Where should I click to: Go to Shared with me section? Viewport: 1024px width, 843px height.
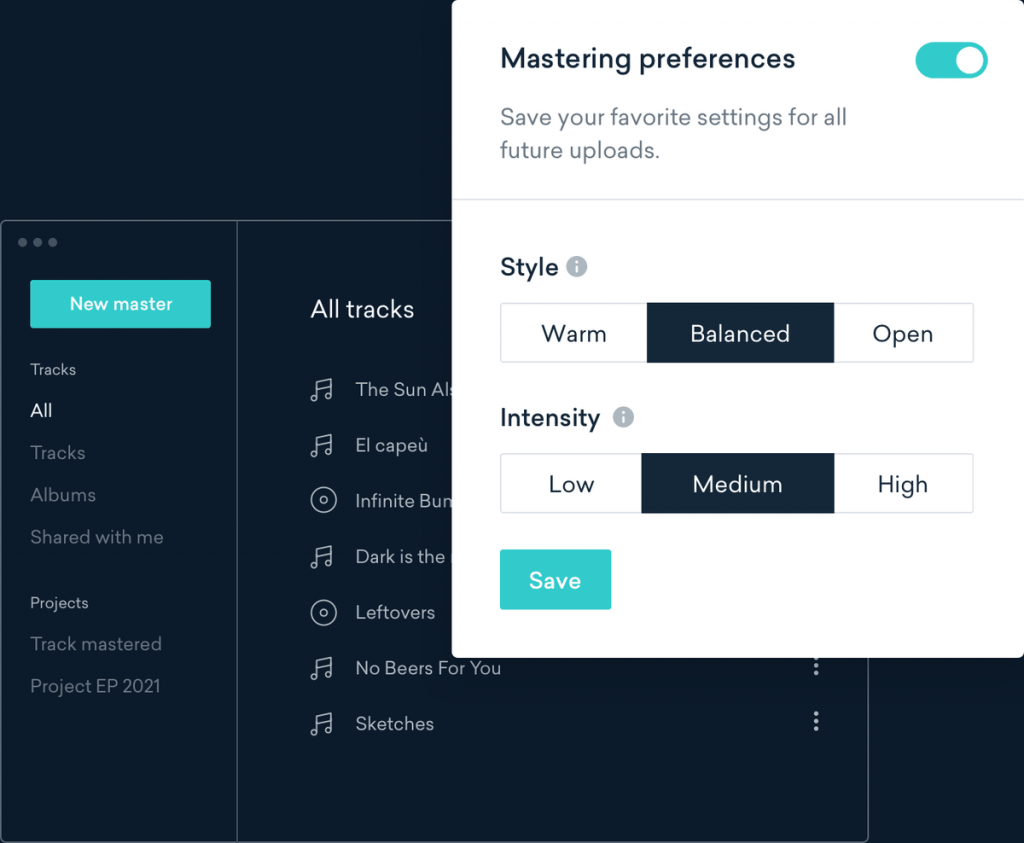[97, 537]
